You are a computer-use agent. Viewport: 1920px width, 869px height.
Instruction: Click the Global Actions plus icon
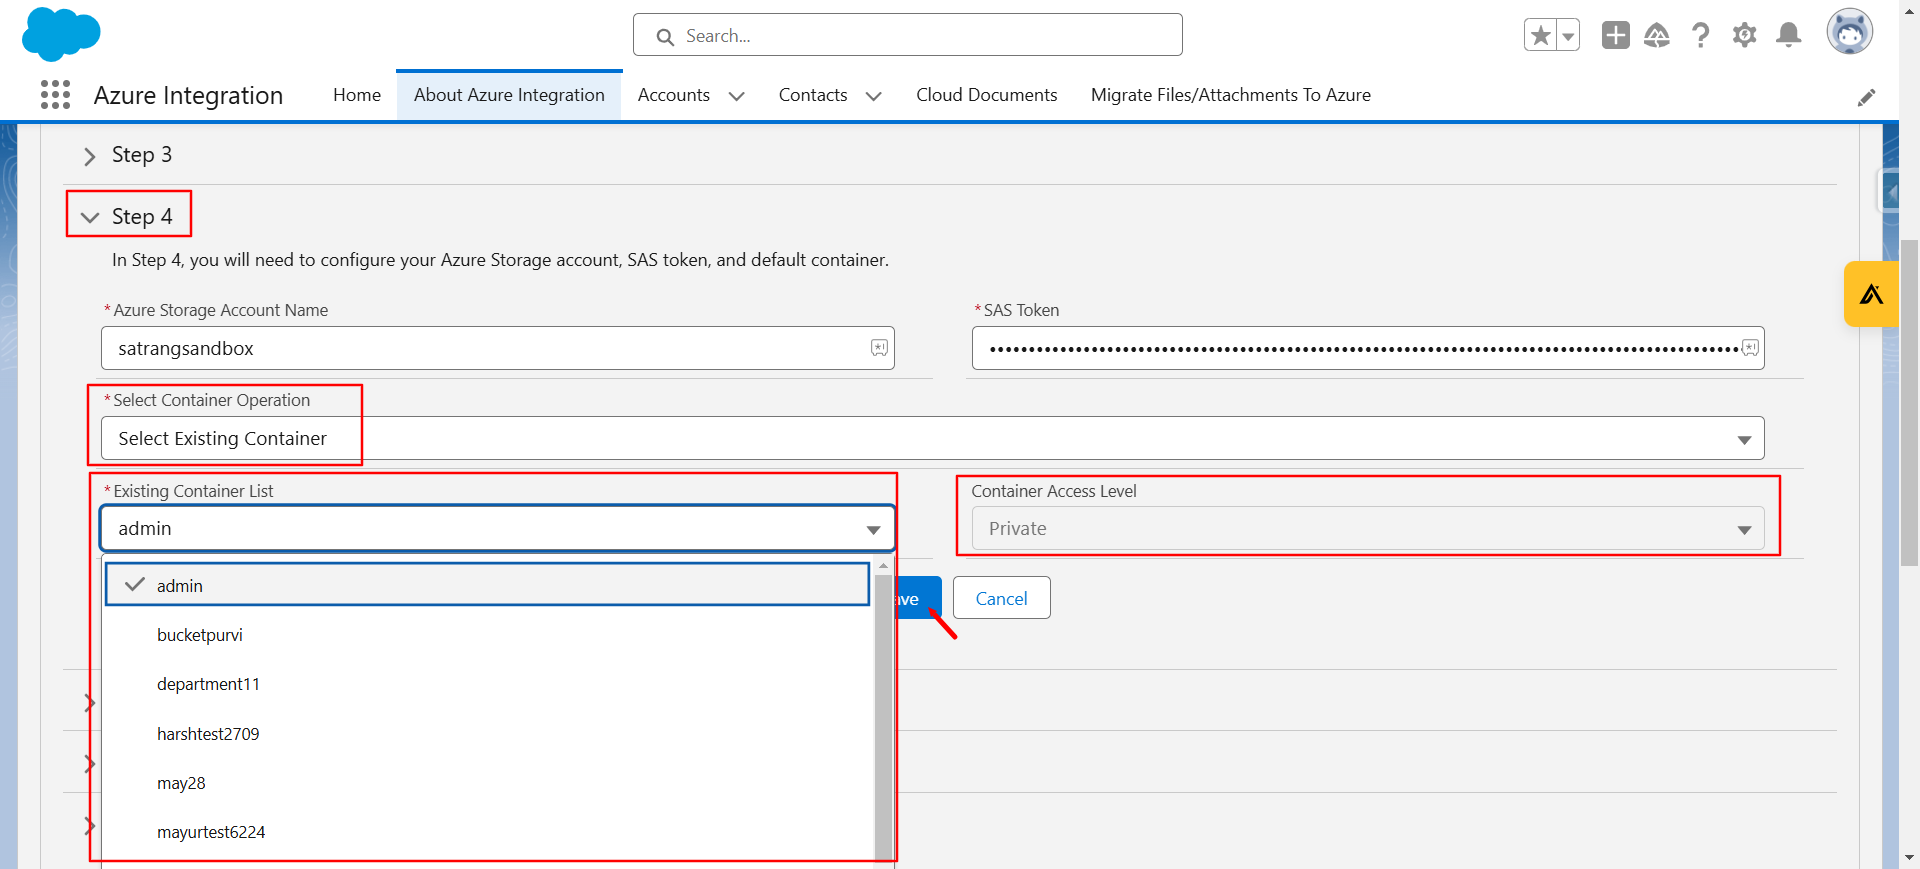pos(1615,35)
